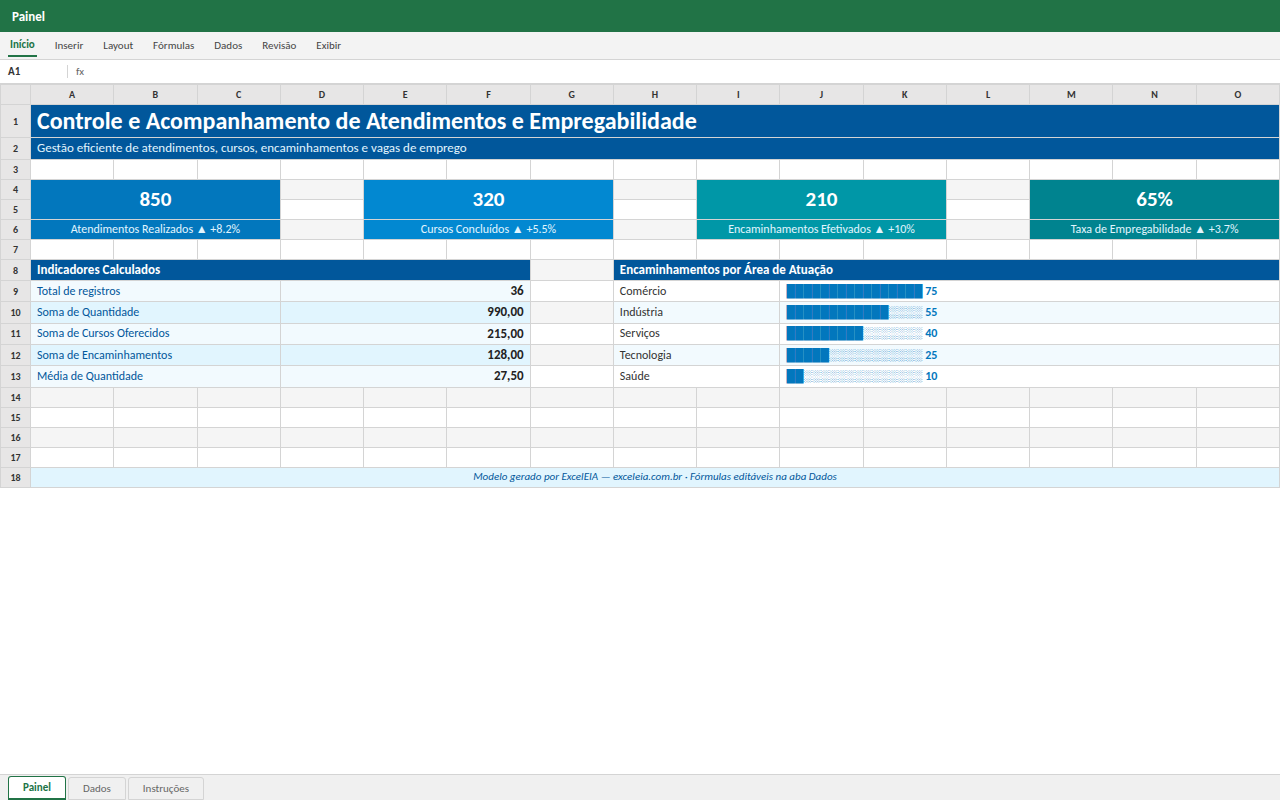Click the Indústria row label

point(697,313)
